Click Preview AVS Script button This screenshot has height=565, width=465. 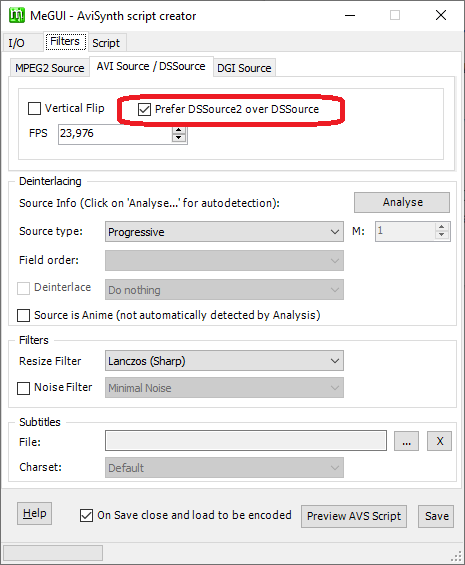click(354, 516)
